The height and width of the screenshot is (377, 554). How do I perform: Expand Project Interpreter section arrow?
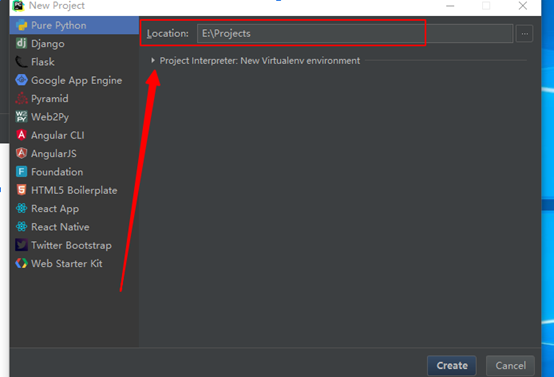[153, 60]
